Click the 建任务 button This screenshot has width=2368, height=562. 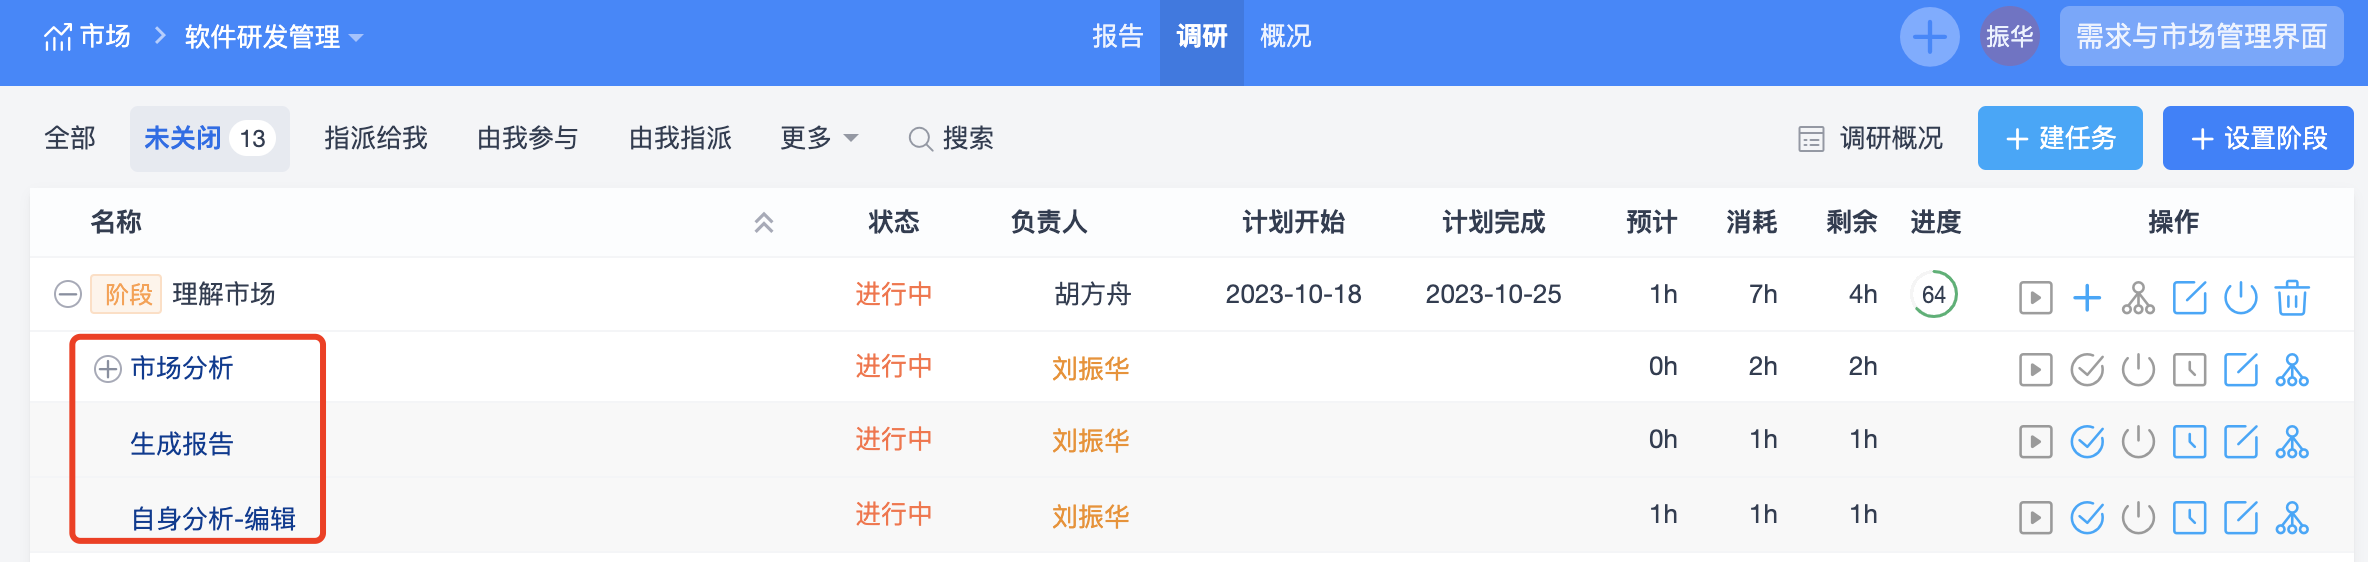coord(2060,138)
